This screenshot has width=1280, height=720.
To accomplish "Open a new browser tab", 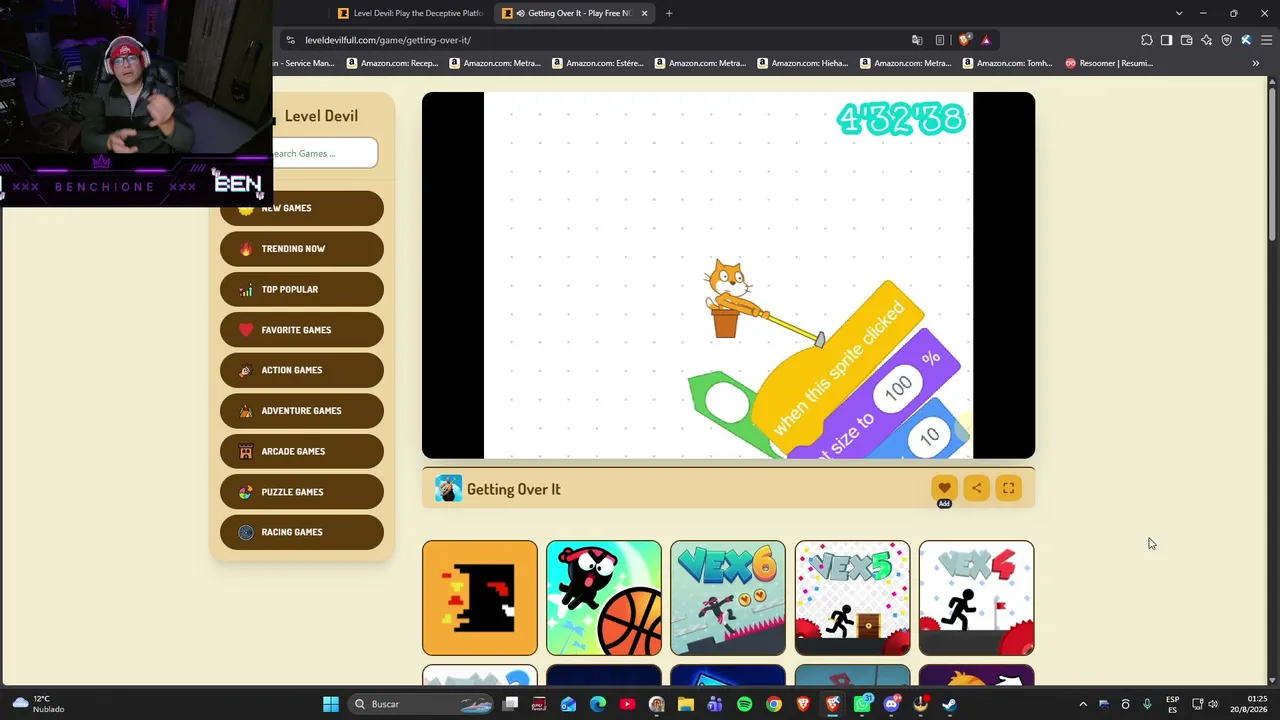I will [x=669, y=13].
